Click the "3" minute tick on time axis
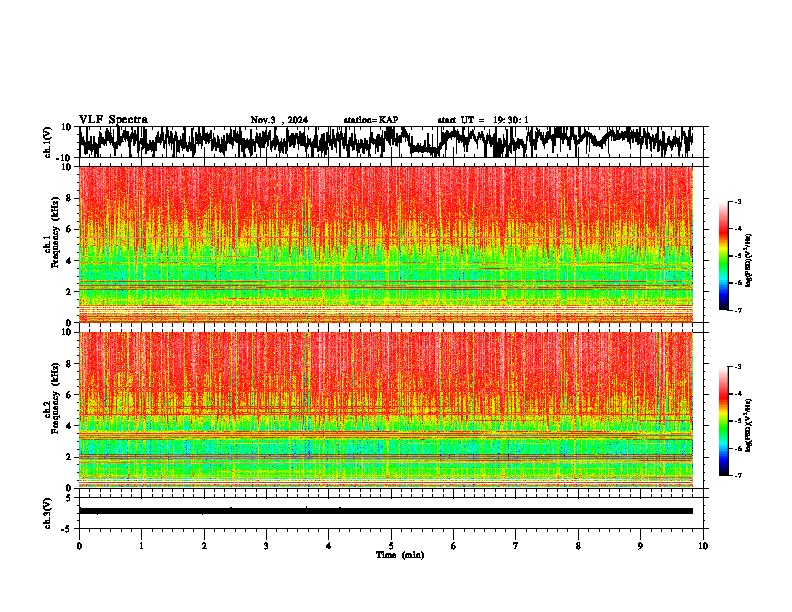792x612 pixels. click(266, 545)
